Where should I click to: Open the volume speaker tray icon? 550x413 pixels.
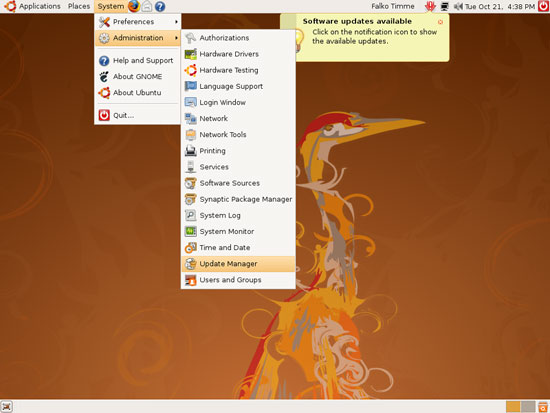click(458, 6)
